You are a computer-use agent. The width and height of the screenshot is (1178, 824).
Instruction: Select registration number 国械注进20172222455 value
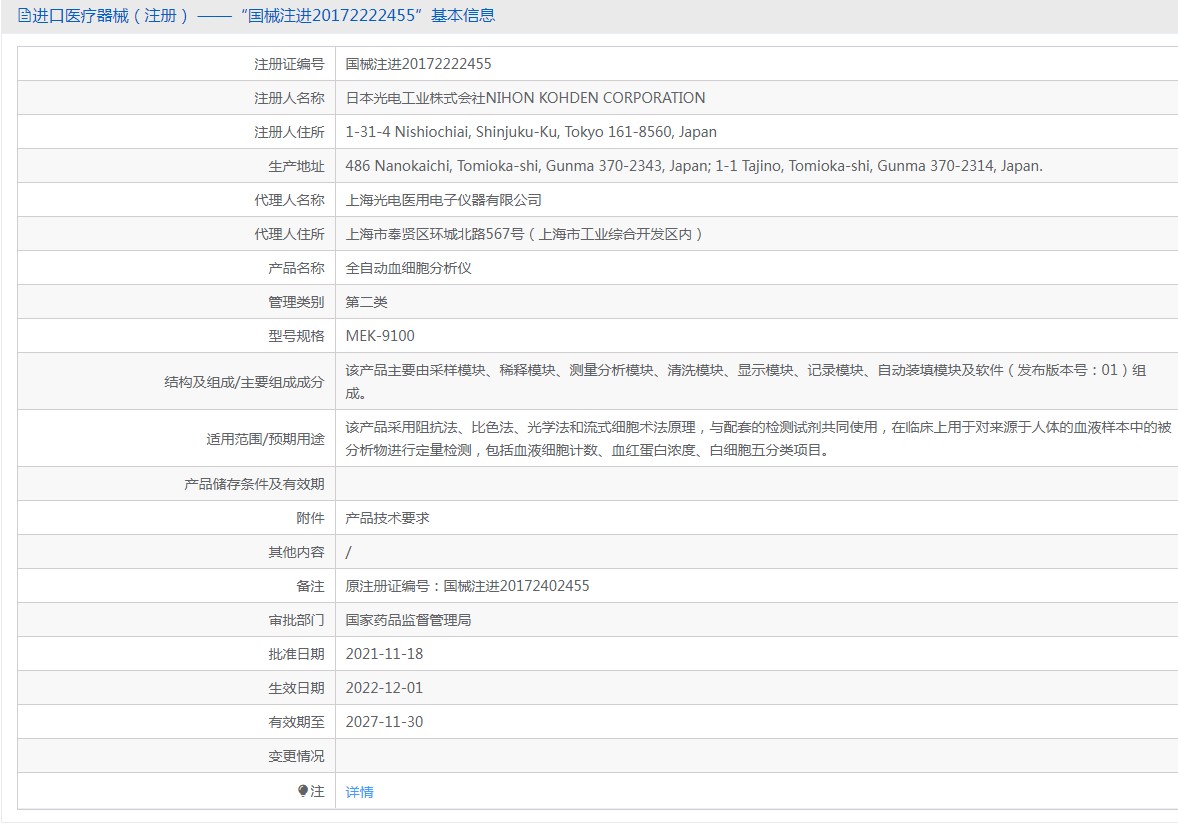(418, 64)
